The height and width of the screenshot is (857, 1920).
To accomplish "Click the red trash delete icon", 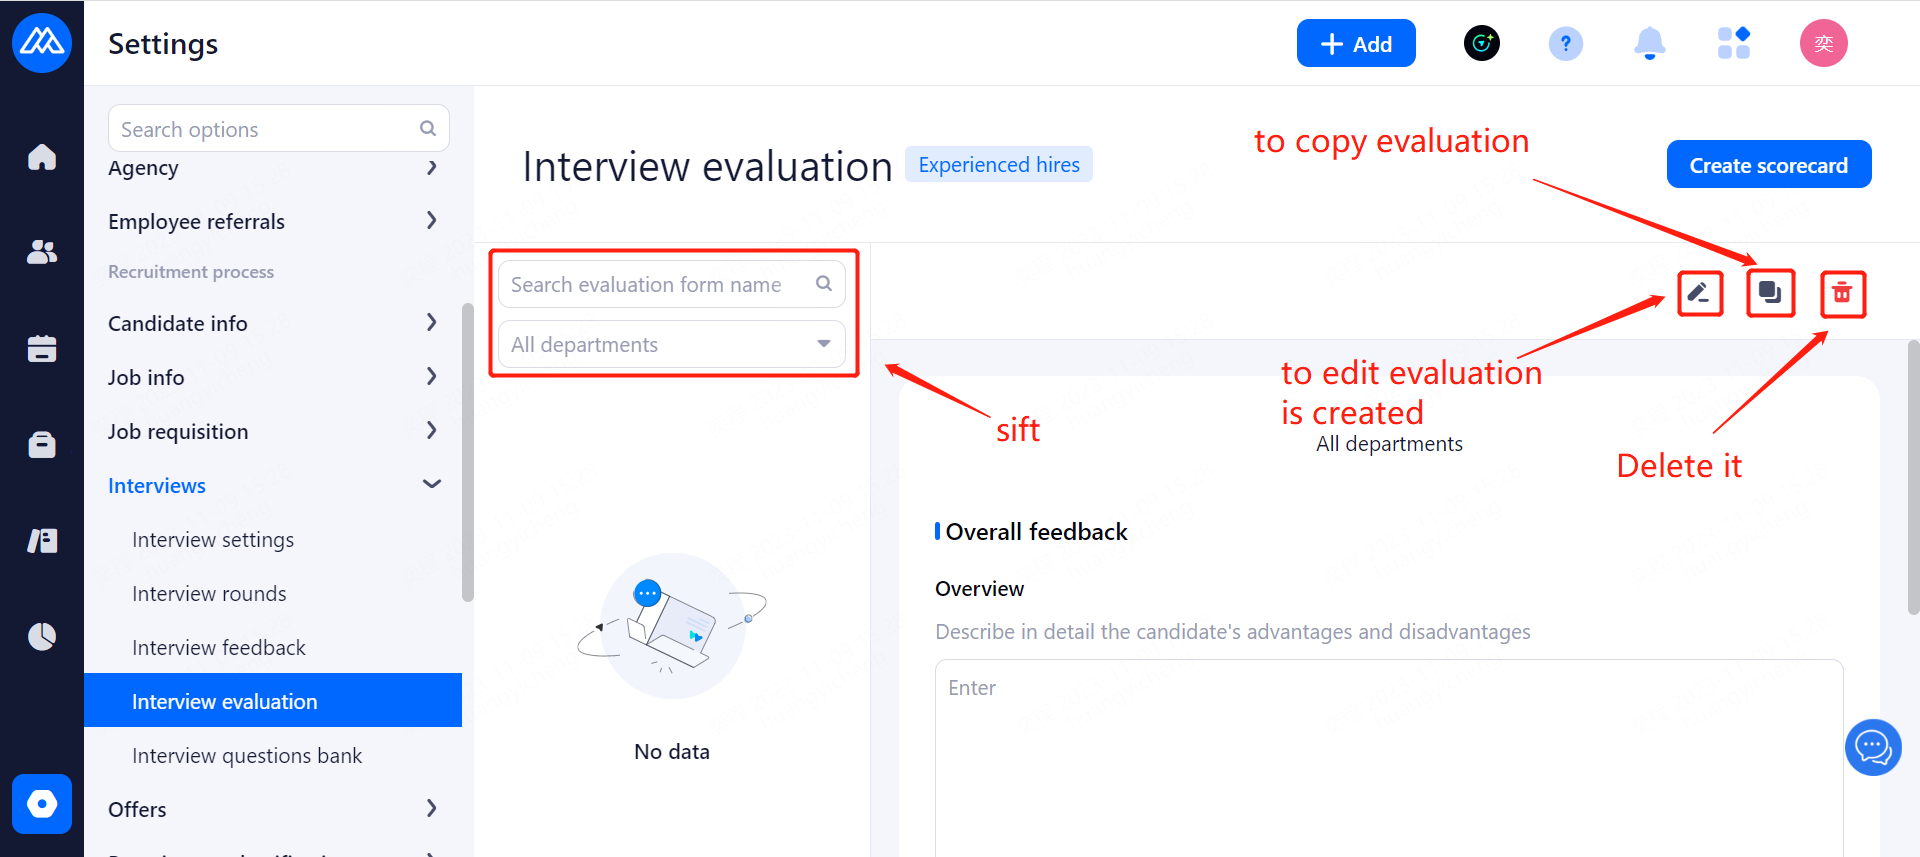I will 1842,294.
